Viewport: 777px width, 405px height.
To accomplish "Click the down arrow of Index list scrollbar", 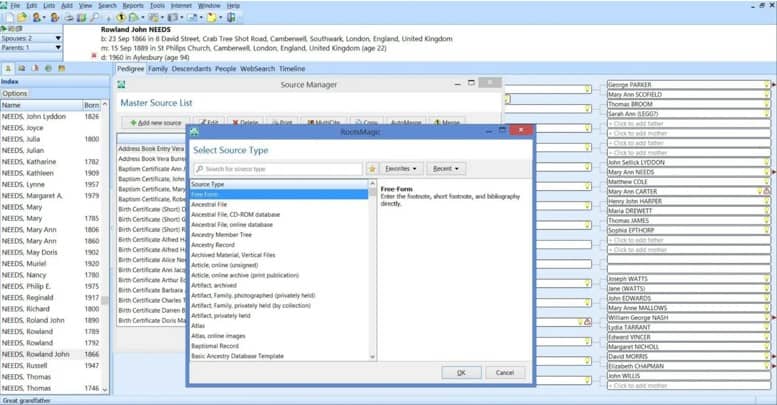I will point(105,390).
